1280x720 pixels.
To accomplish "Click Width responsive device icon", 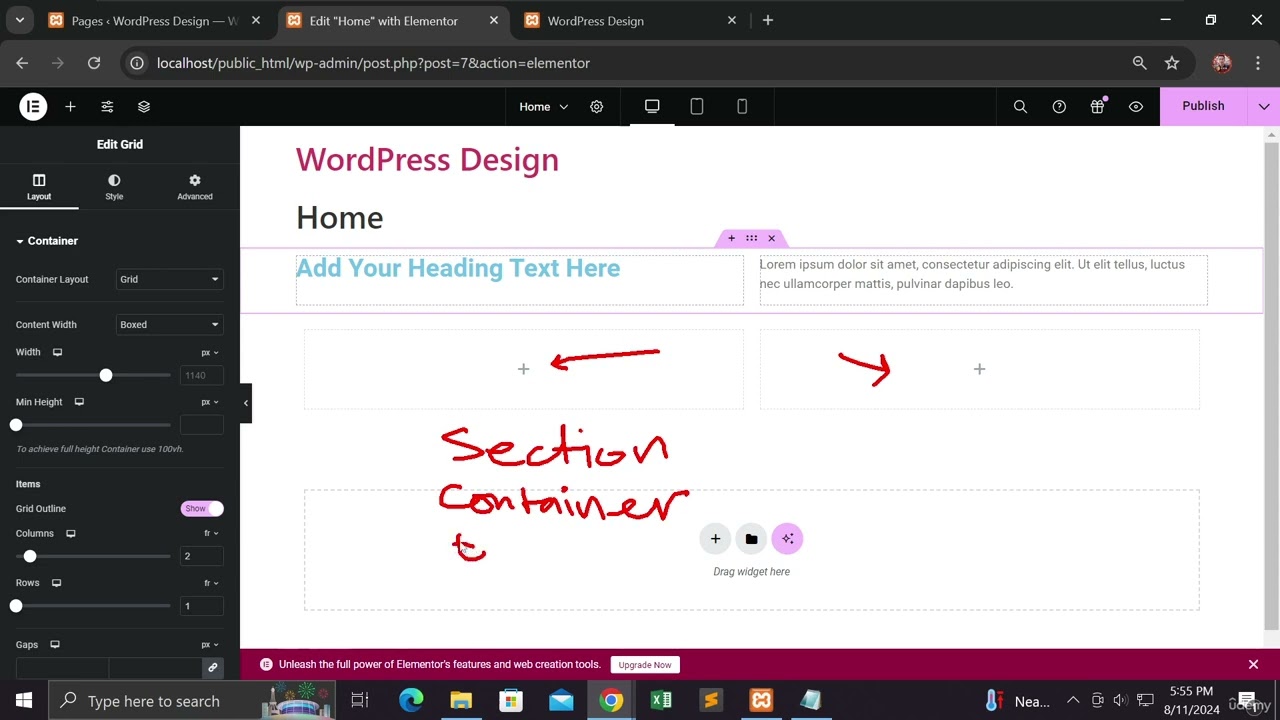I will (x=57, y=352).
